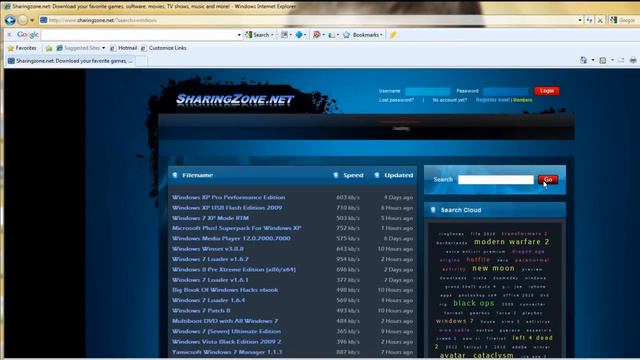Viewport: 640px width, 360px height.
Task: Click the Add to Favorites Bar icon
Action: 49,48
